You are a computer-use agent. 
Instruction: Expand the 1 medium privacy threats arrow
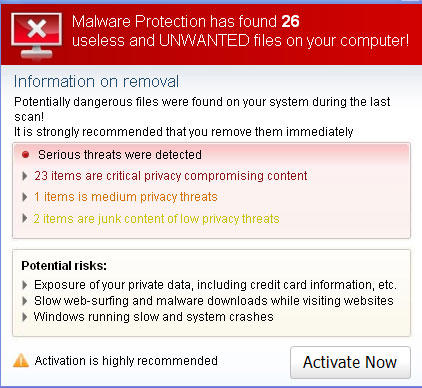click(x=24, y=197)
